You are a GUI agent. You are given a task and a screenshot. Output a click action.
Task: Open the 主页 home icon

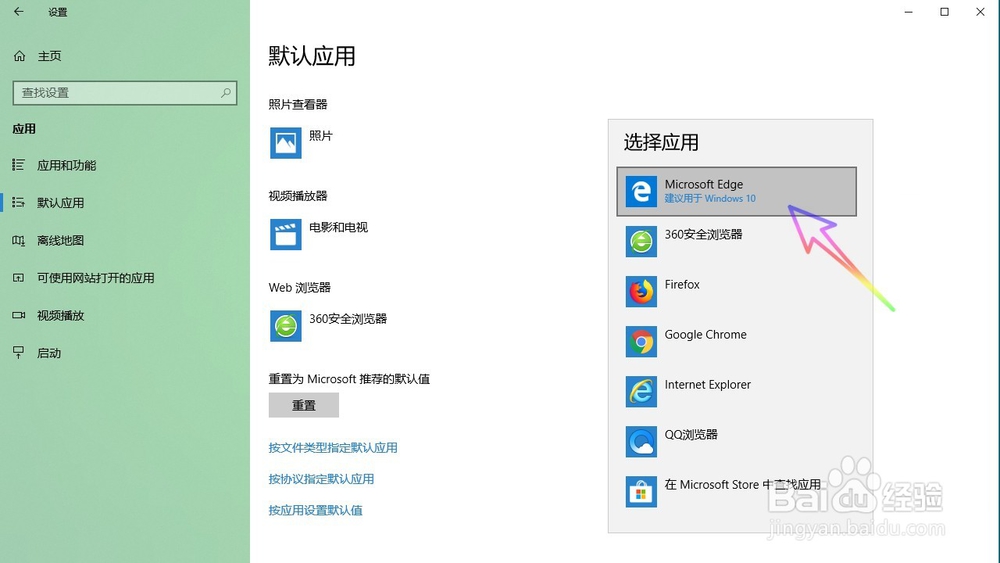pyautogui.click(x=19, y=56)
